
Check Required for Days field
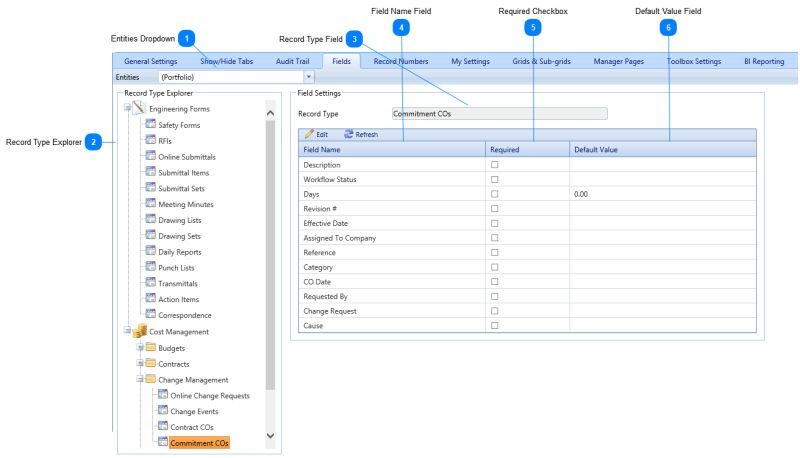(494, 194)
